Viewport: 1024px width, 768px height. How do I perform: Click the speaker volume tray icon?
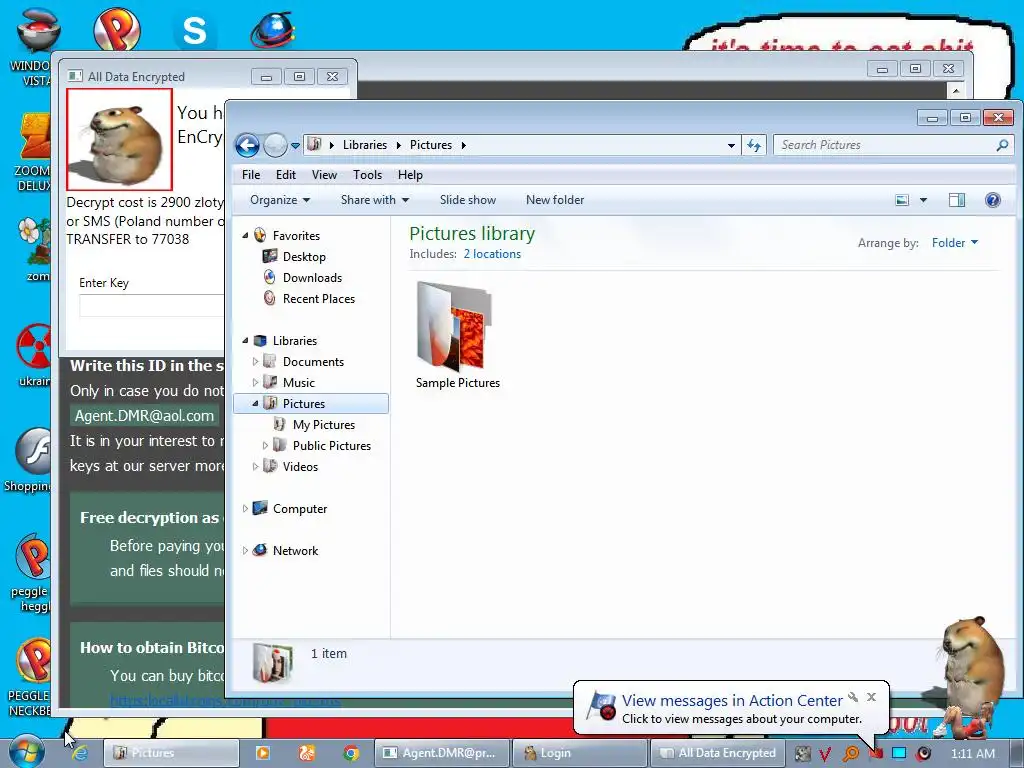pos(923,754)
